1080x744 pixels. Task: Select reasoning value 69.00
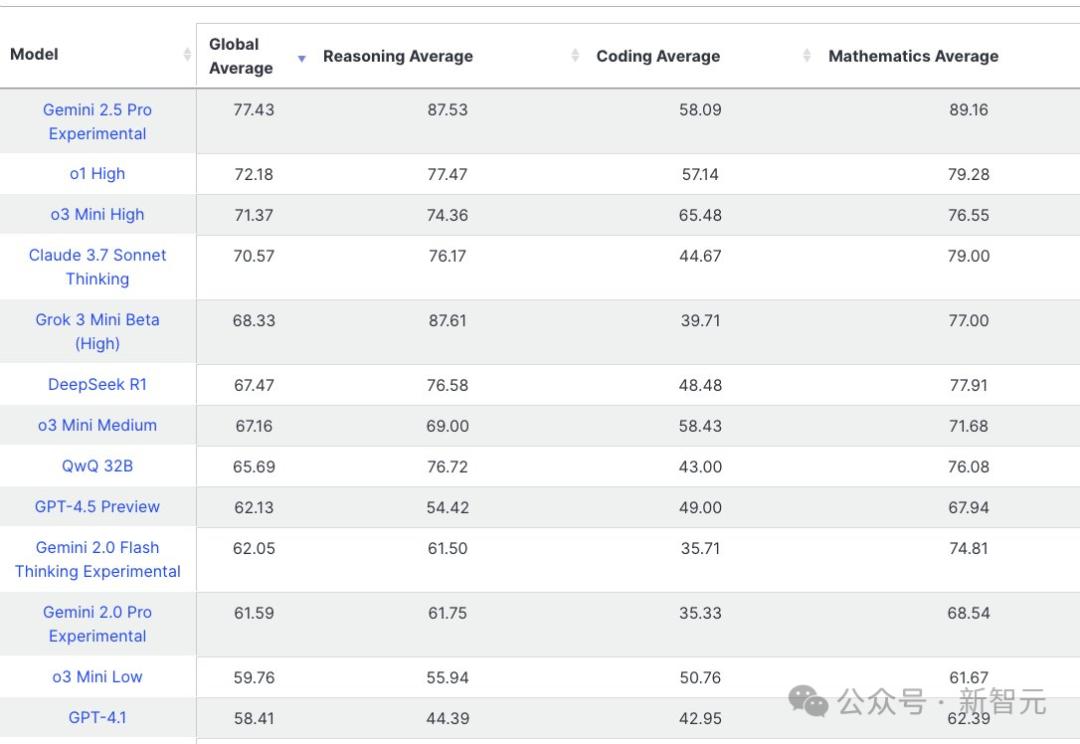447,426
